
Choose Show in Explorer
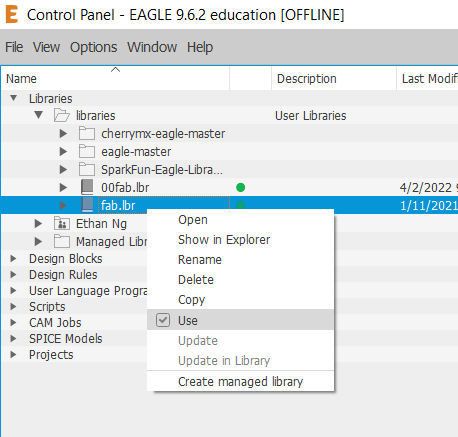click(x=240, y=240)
